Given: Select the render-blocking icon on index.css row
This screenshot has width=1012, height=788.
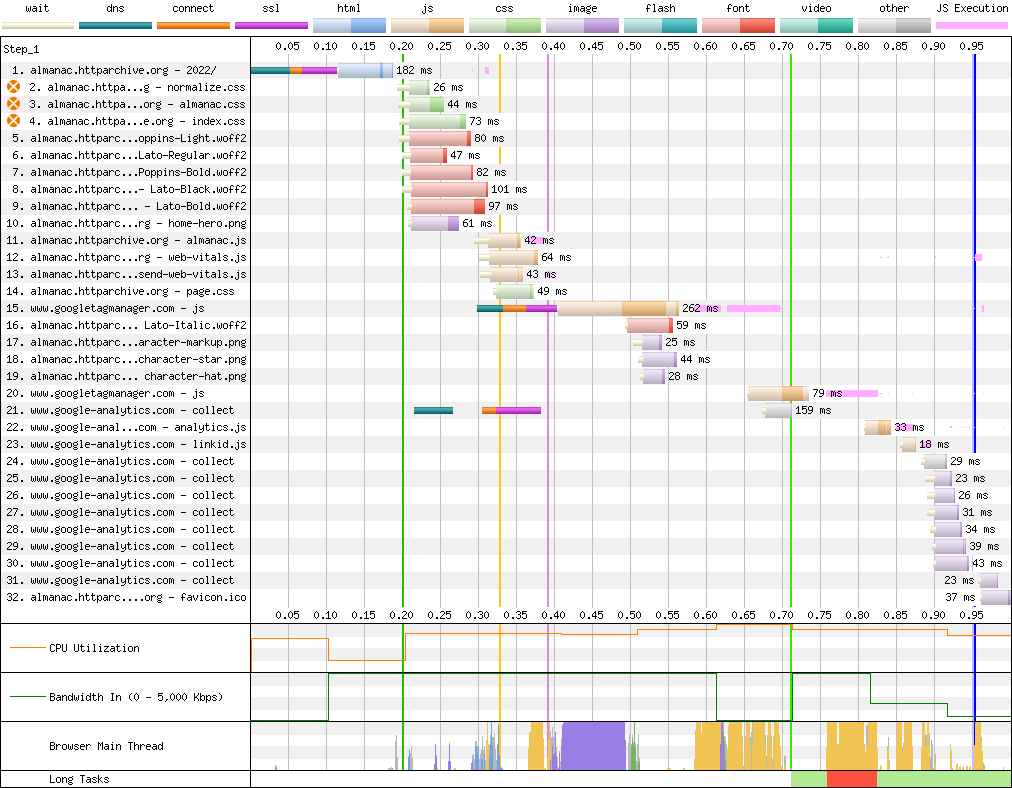Looking at the screenshot, I should click(x=14, y=121).
